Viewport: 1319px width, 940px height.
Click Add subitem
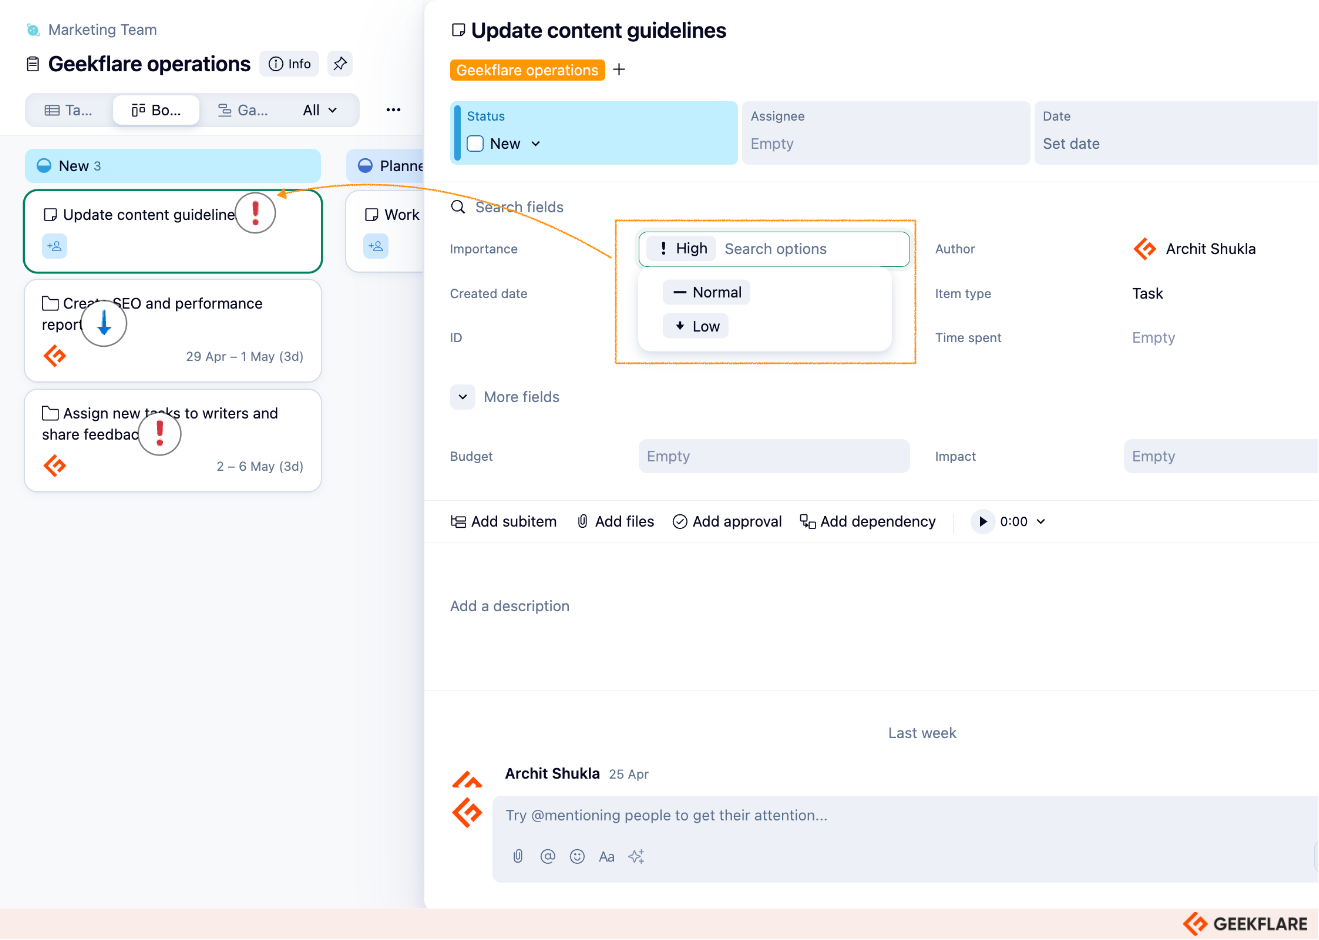[504, 522]
